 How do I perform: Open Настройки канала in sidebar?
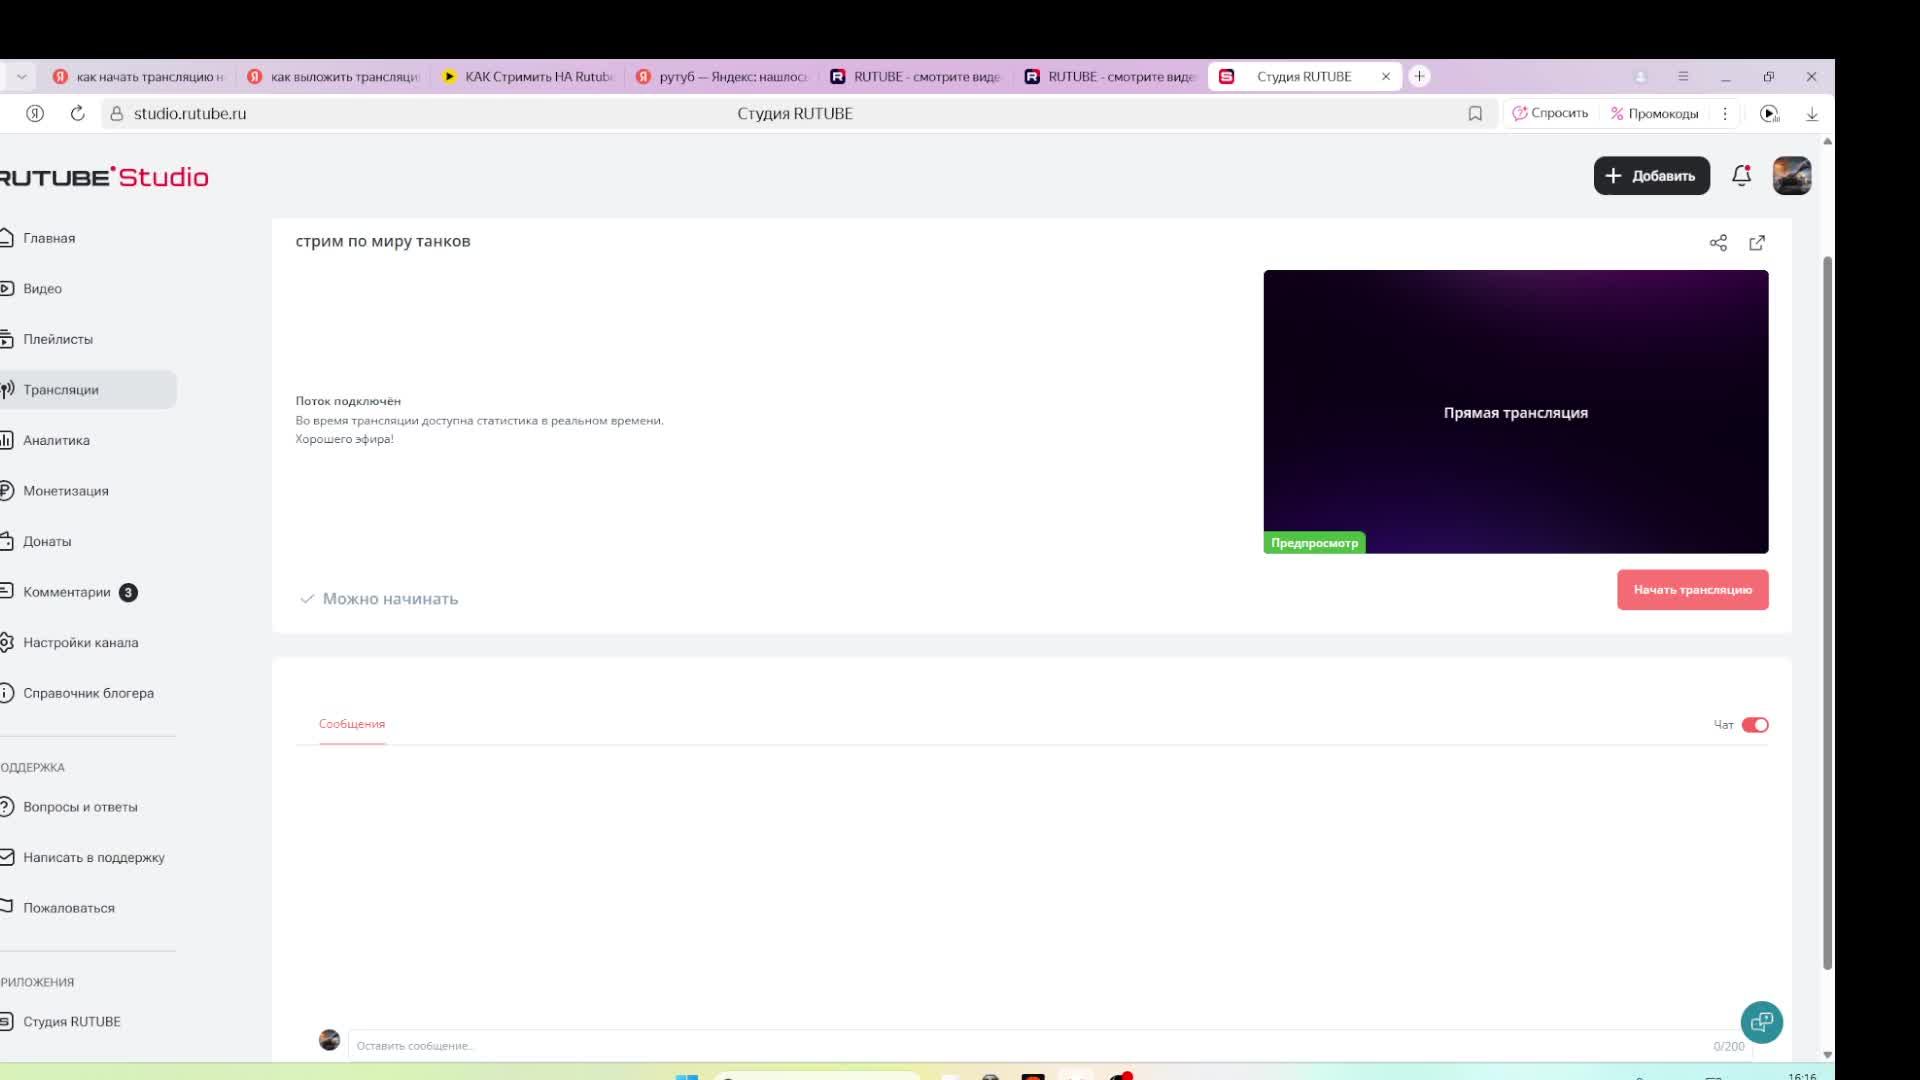(x=80, y=643)
